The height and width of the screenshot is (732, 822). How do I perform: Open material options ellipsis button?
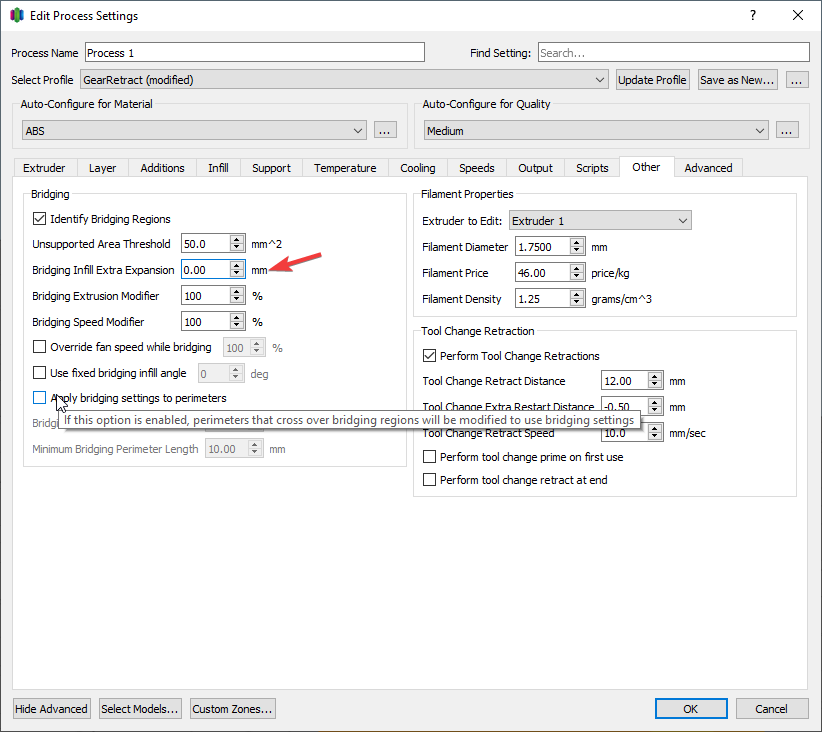tap(385, 130)
